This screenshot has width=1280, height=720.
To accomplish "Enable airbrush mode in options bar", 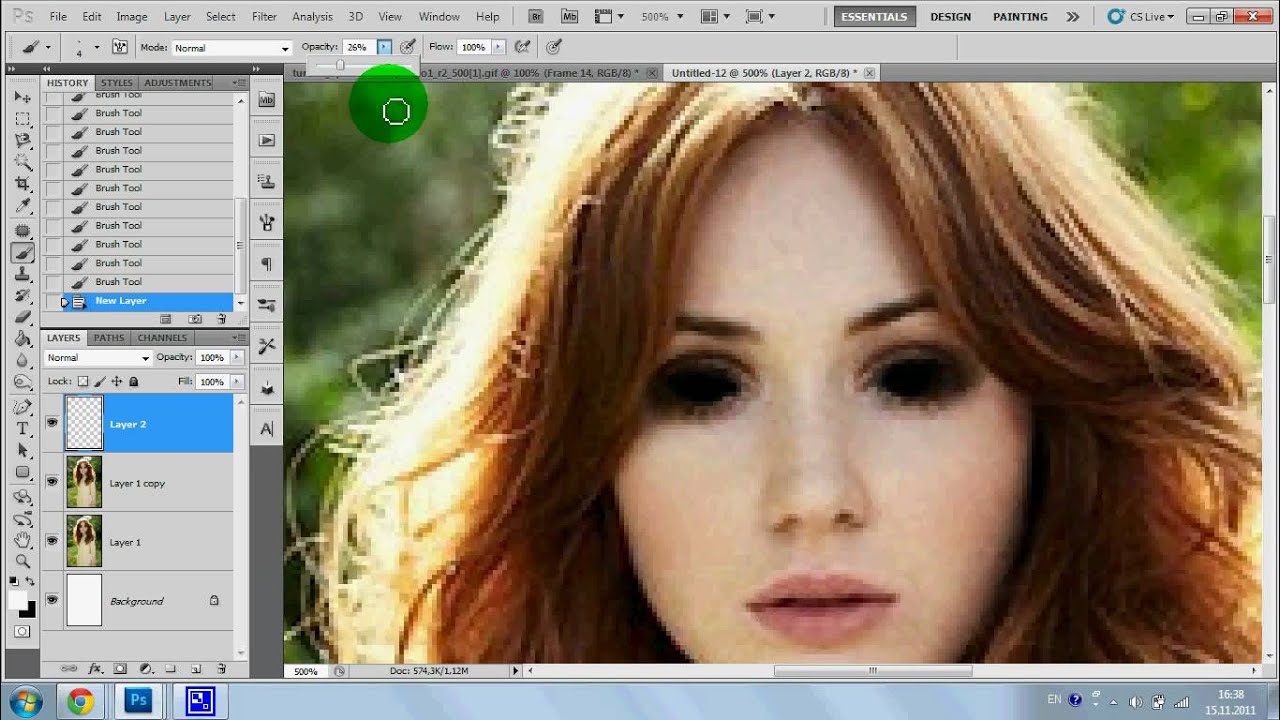I will click(522, 47).
